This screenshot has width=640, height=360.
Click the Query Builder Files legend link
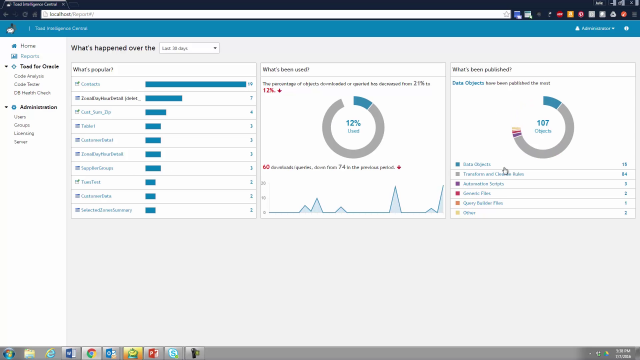click(483, 203)
